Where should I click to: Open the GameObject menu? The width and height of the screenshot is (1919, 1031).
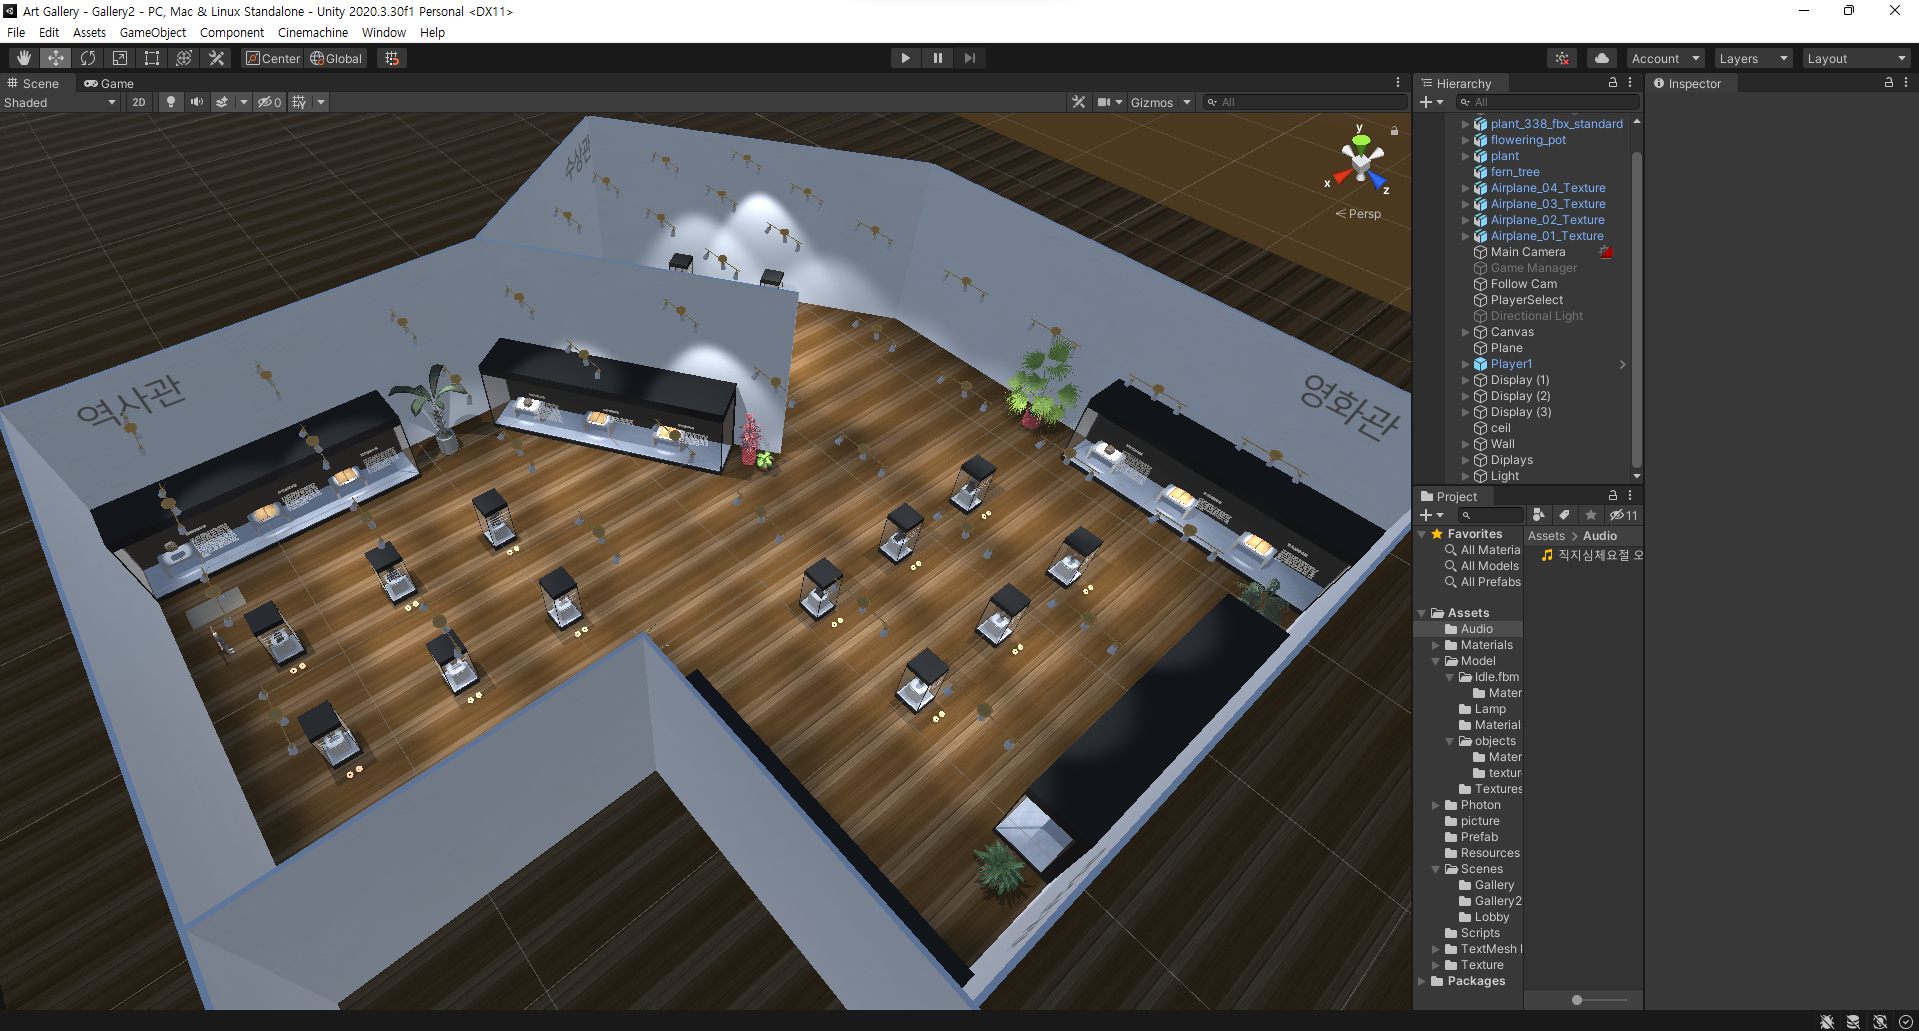153,32
